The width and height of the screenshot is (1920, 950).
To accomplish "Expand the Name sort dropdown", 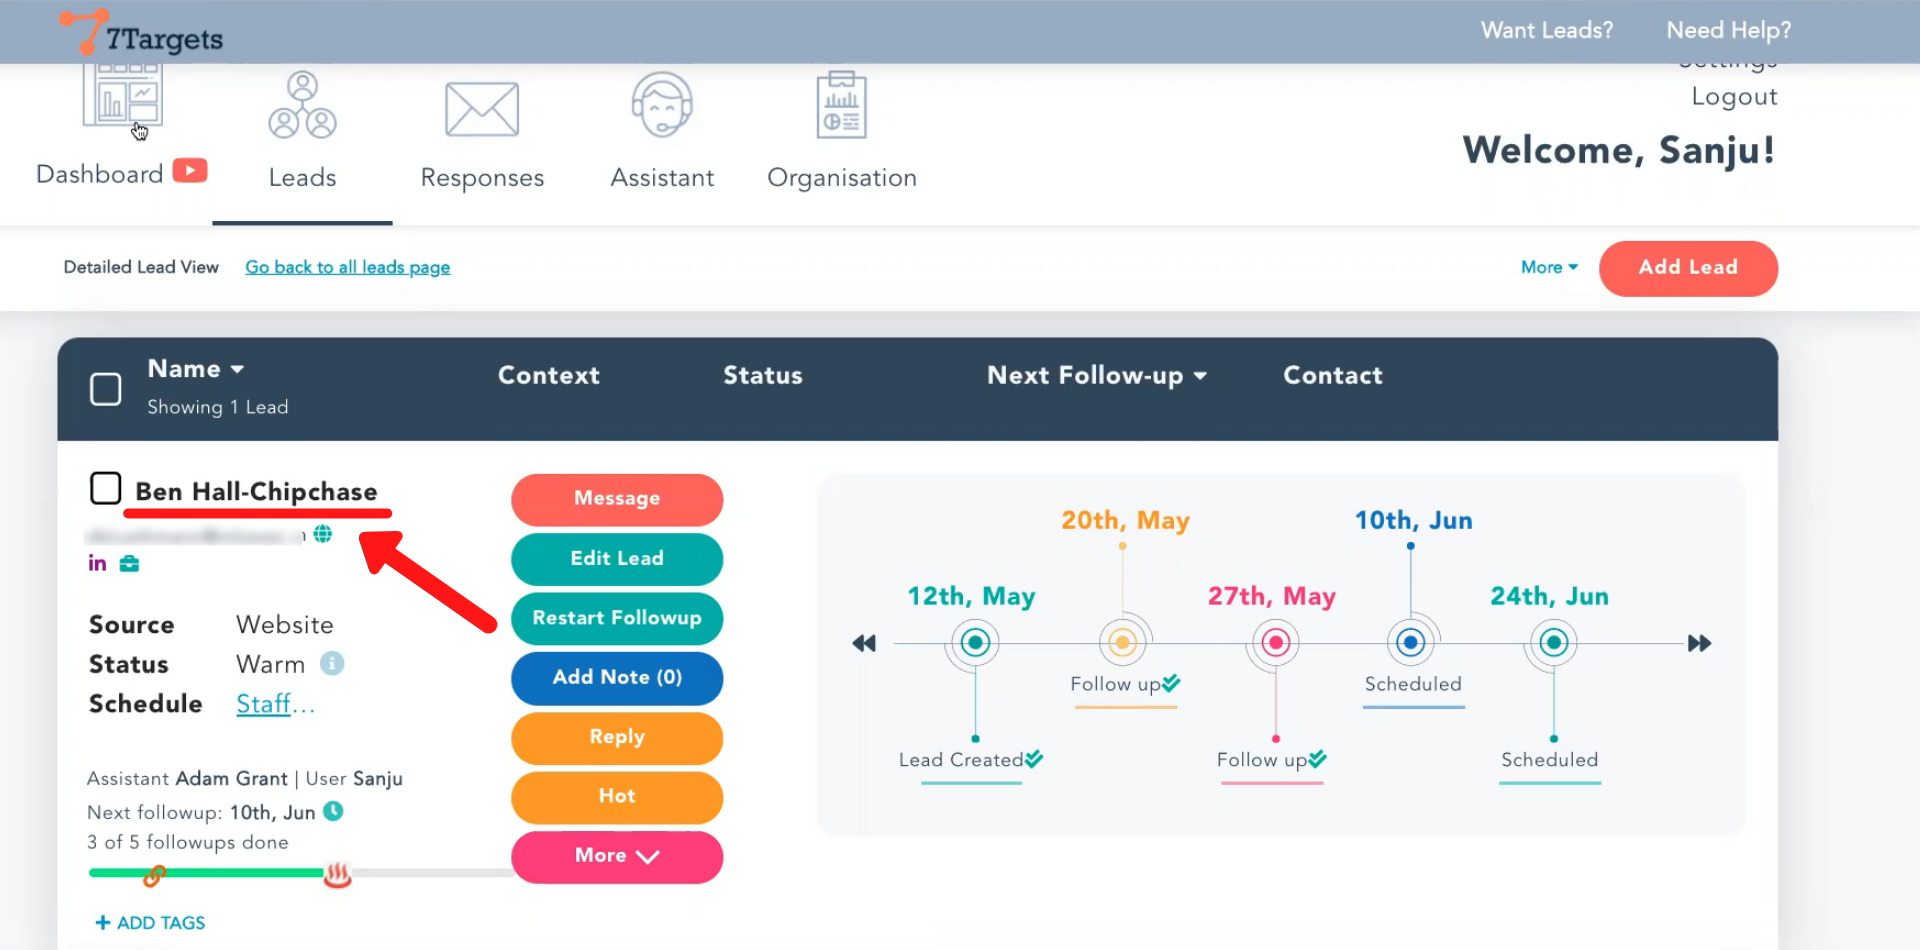I will tap(237, 369).
